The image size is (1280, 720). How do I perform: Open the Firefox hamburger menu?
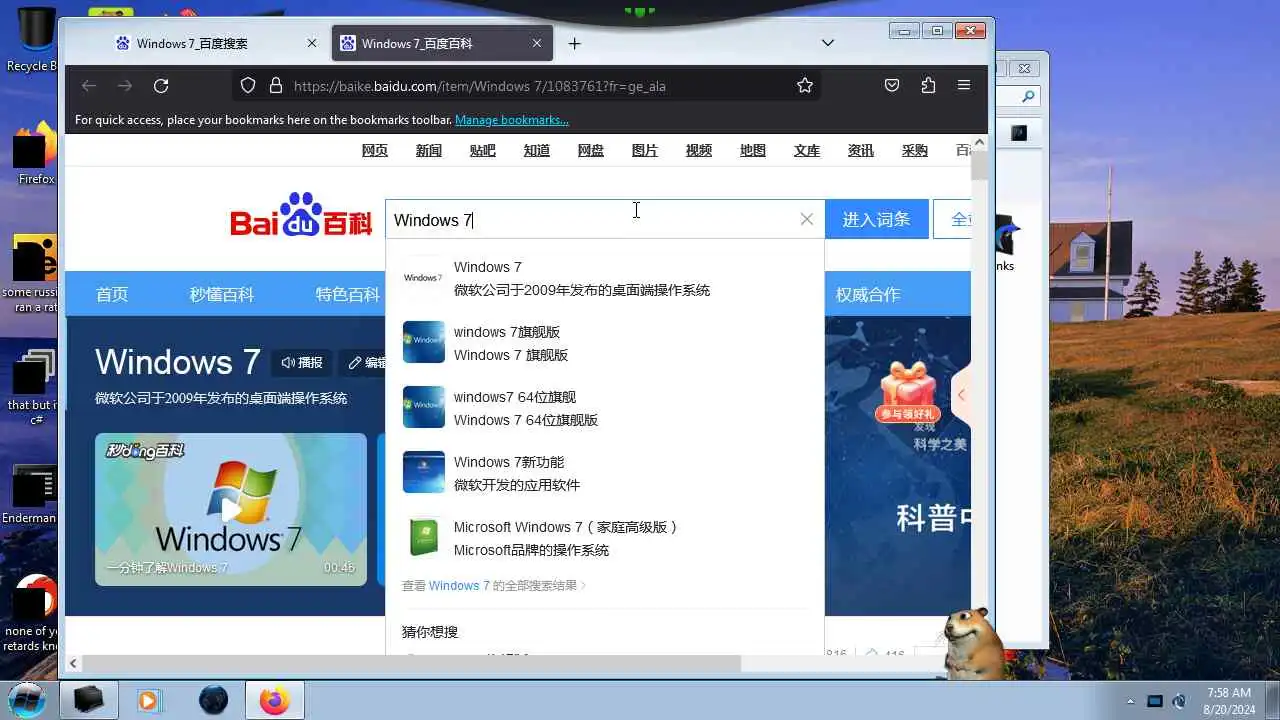tap(964, 86)
